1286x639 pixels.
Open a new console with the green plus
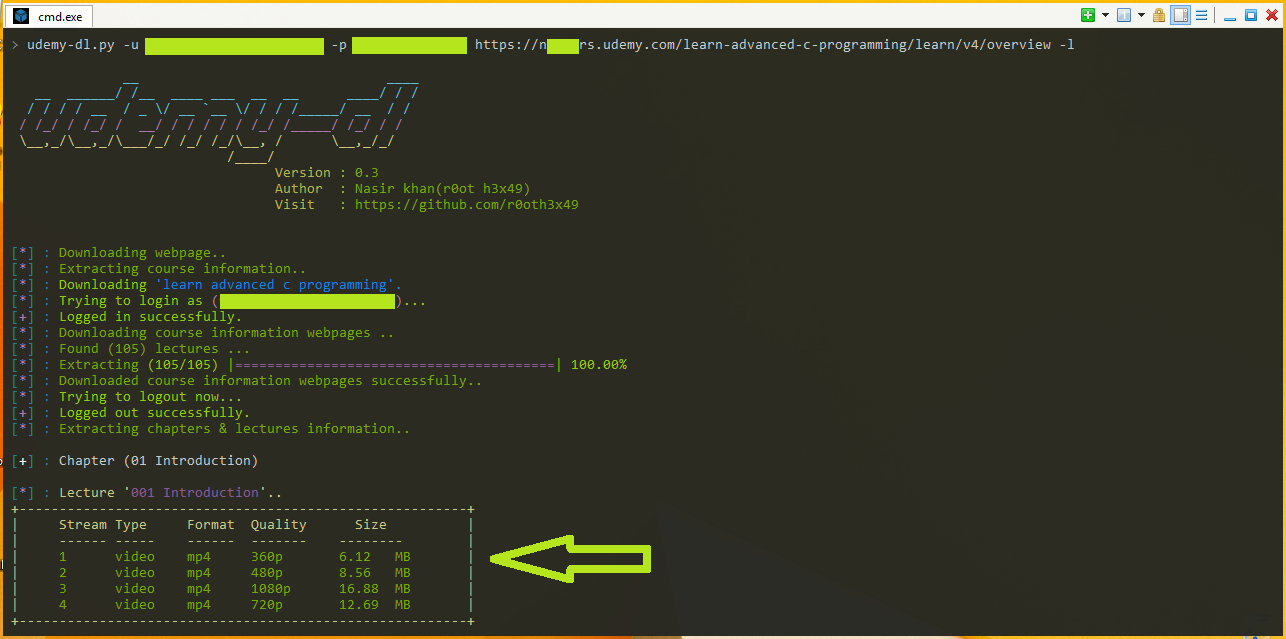tap(1089, 15)
